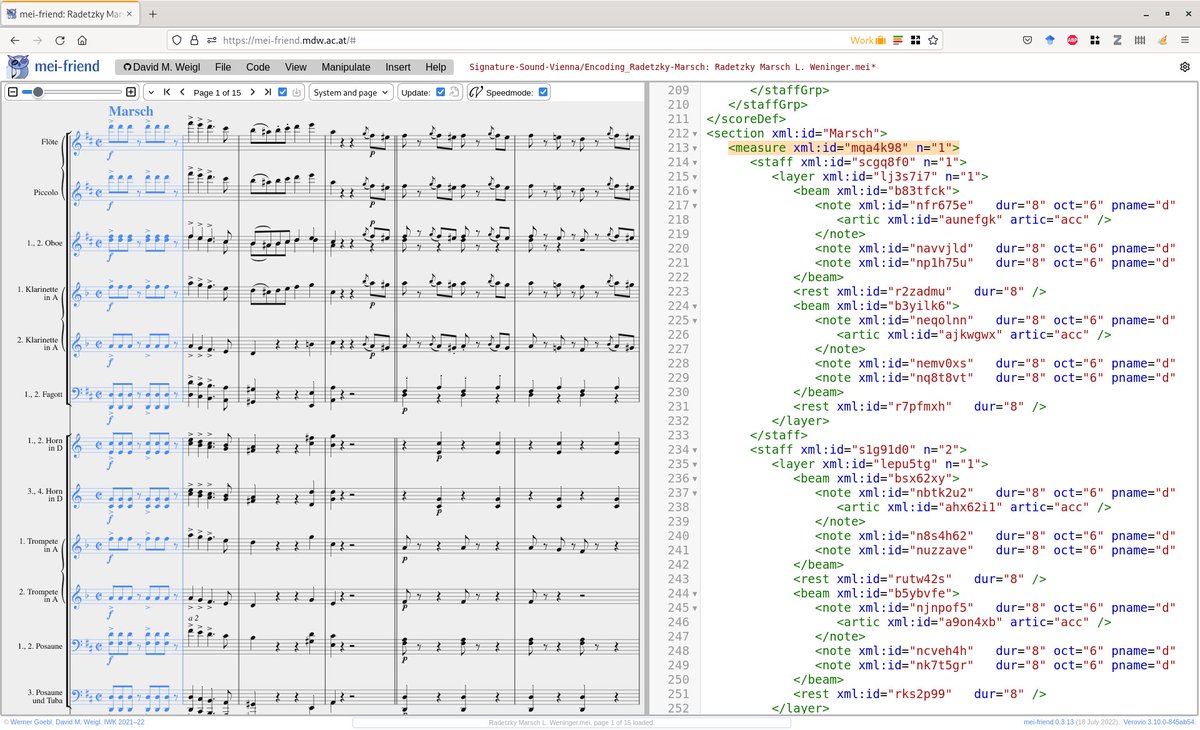The height and width of the screenshot is (730, 1200).
Task: Open the View menu
Action: (x=295, y=67)
